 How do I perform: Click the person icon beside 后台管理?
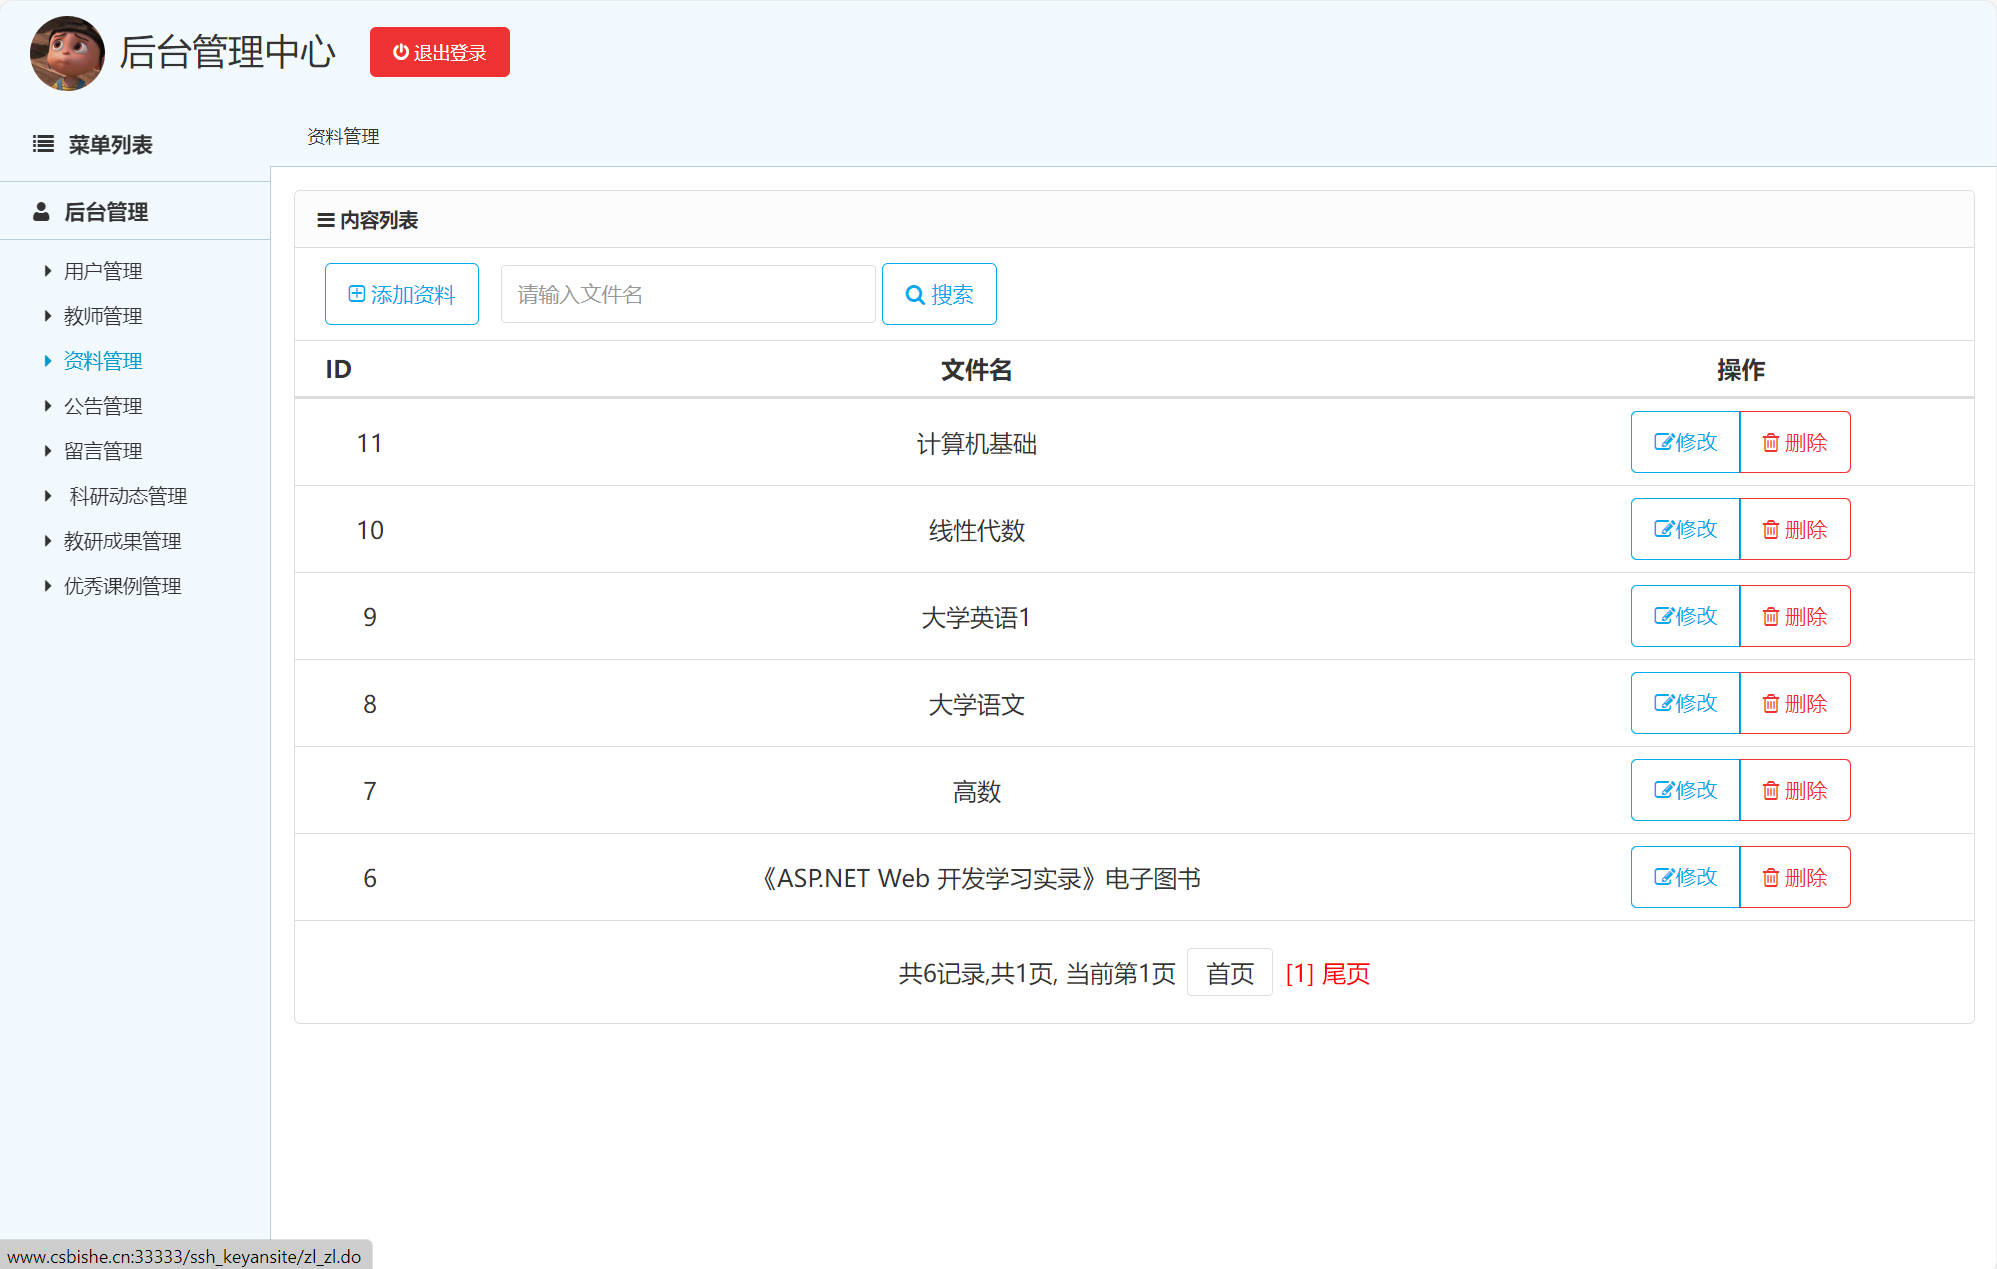(41, 211)
